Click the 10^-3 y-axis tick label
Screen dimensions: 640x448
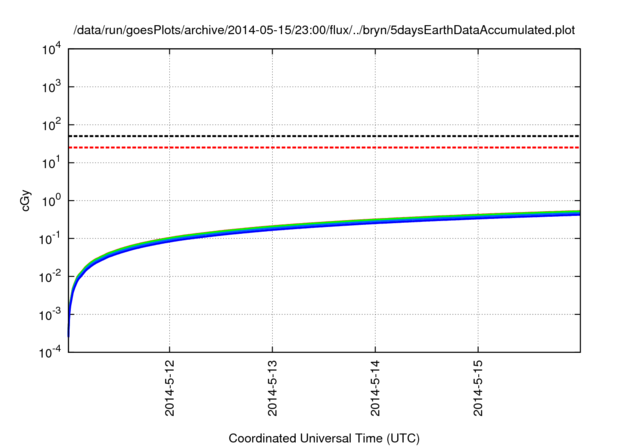click(50, 315)
